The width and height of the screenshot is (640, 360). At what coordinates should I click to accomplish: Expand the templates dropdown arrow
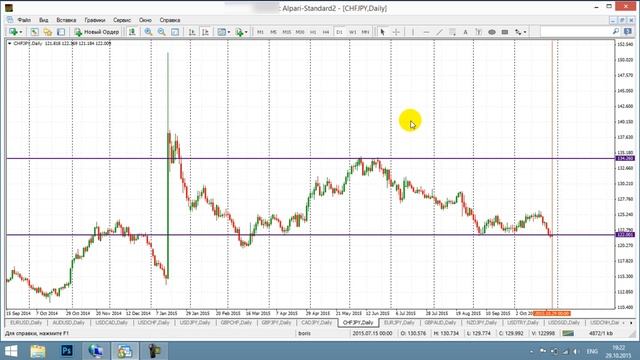click(x=229, y=32)
